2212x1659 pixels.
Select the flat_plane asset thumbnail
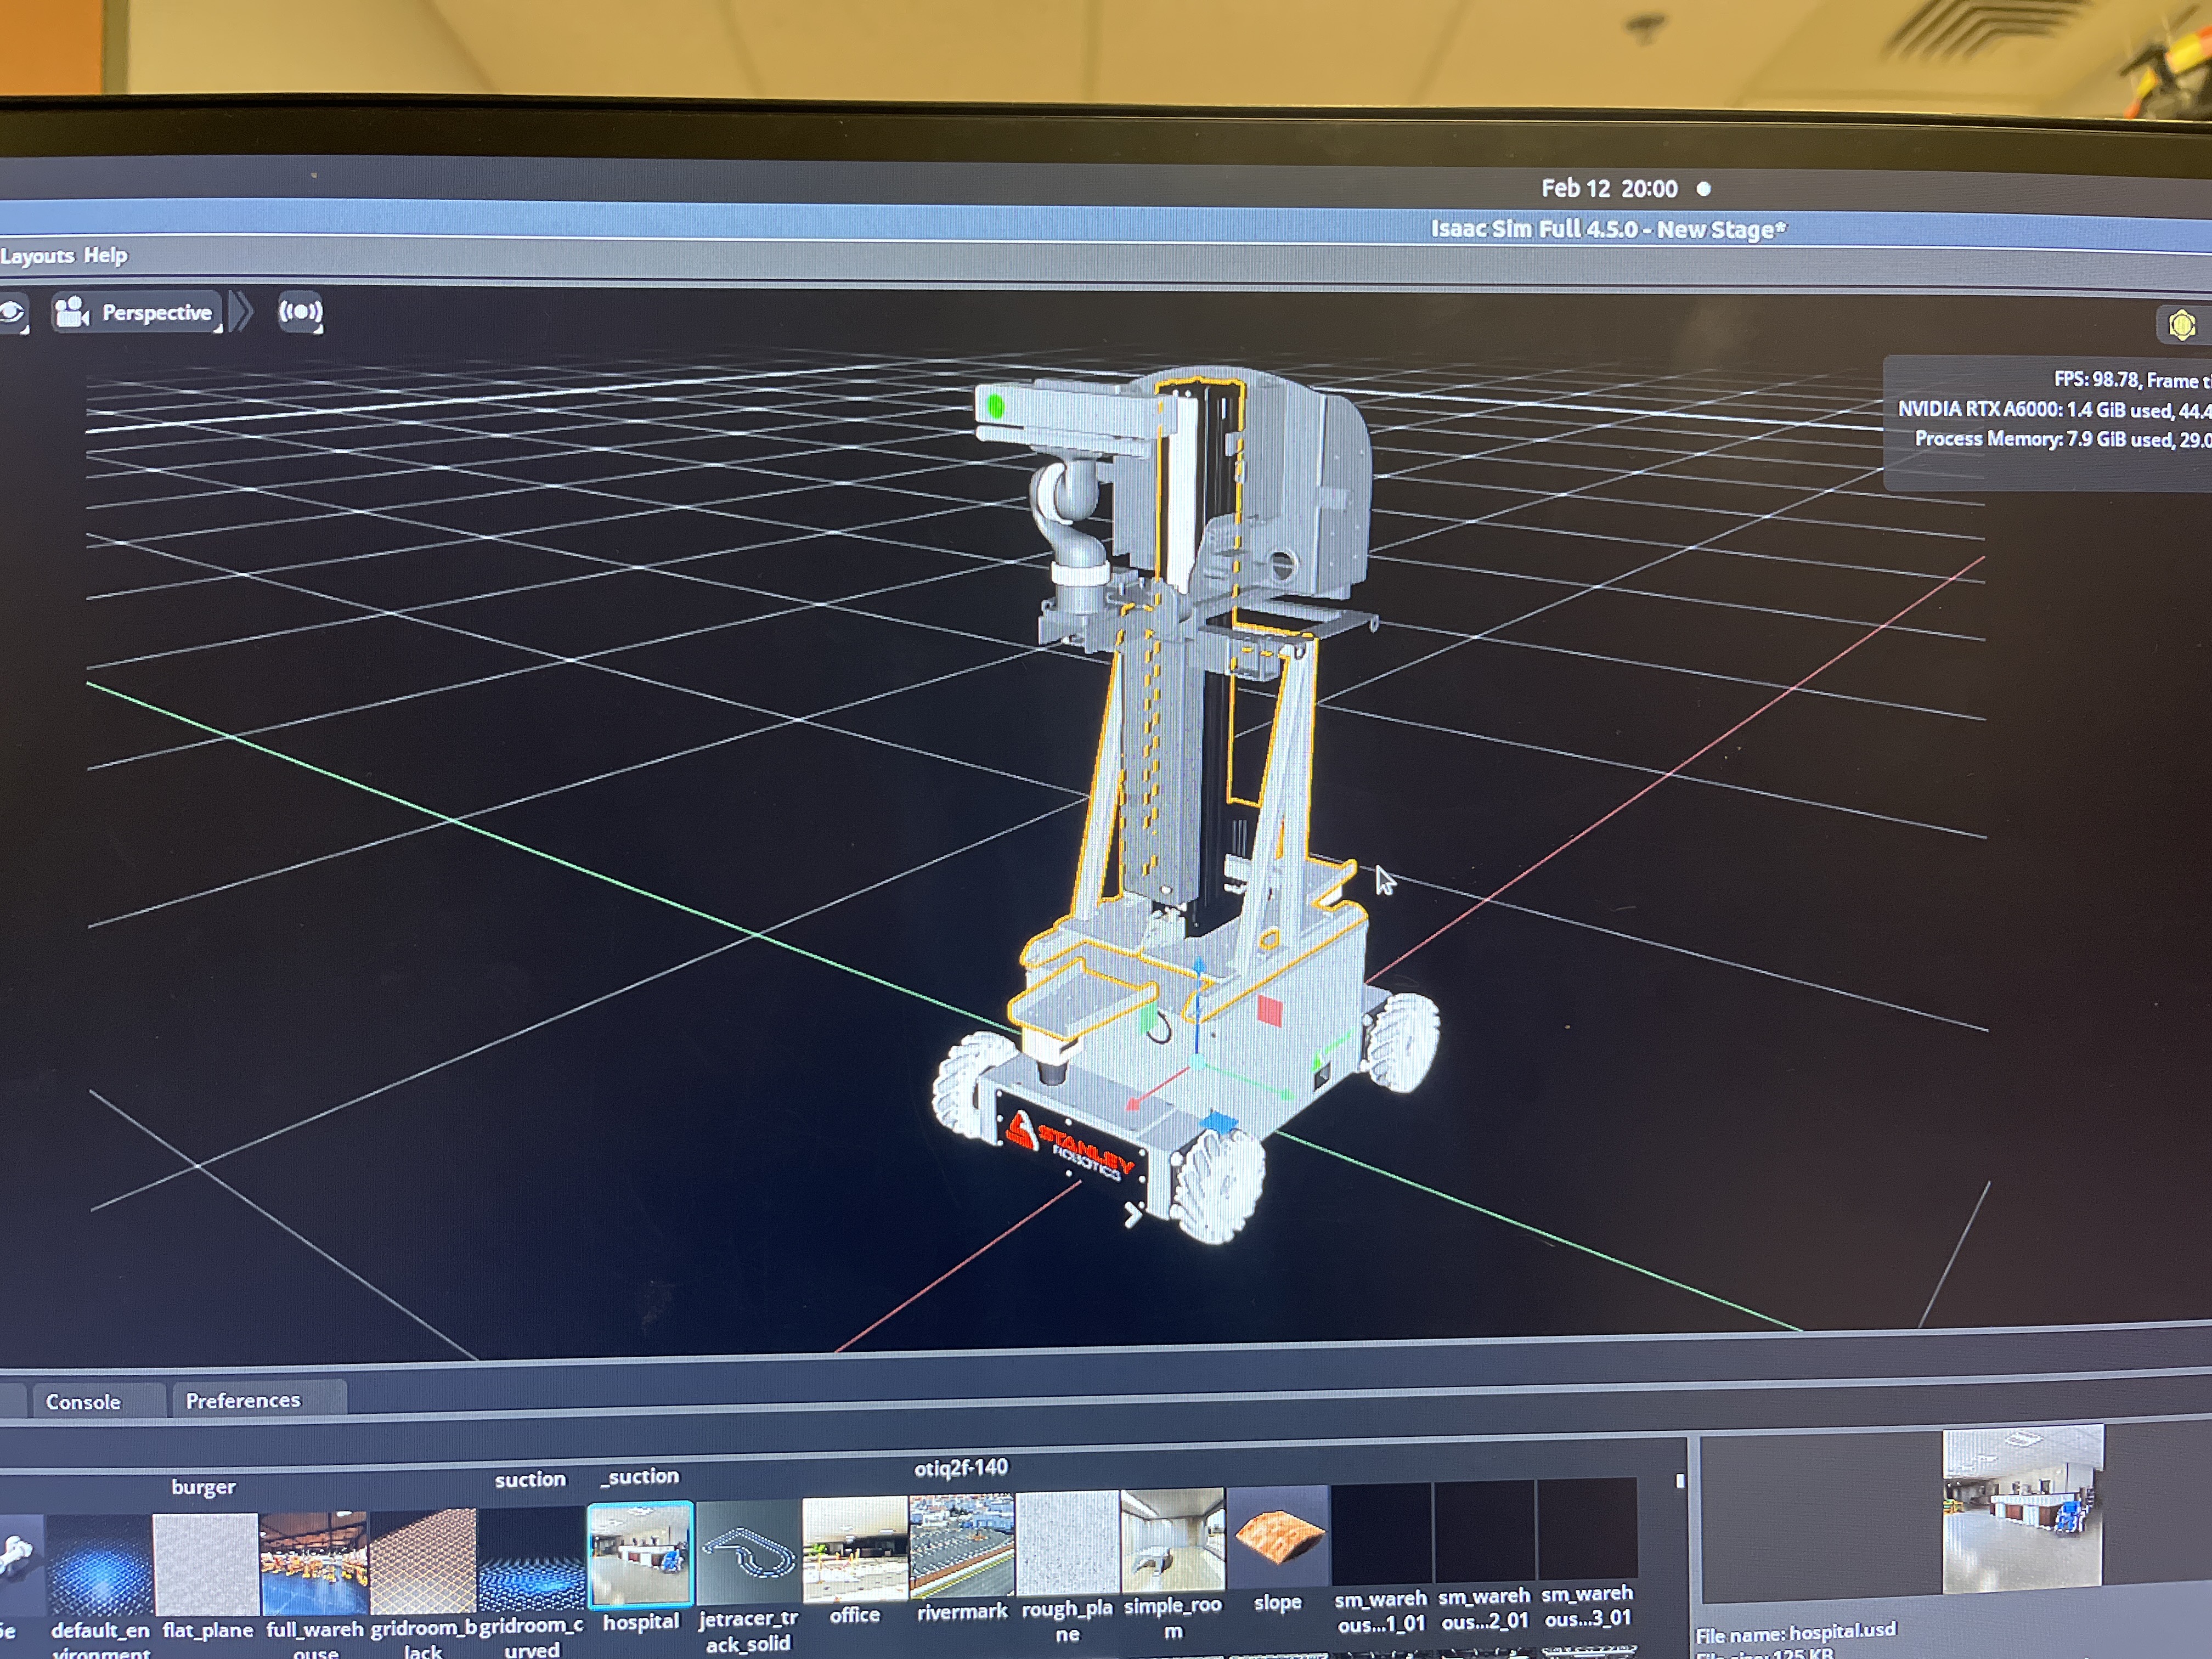(206, 1563)
